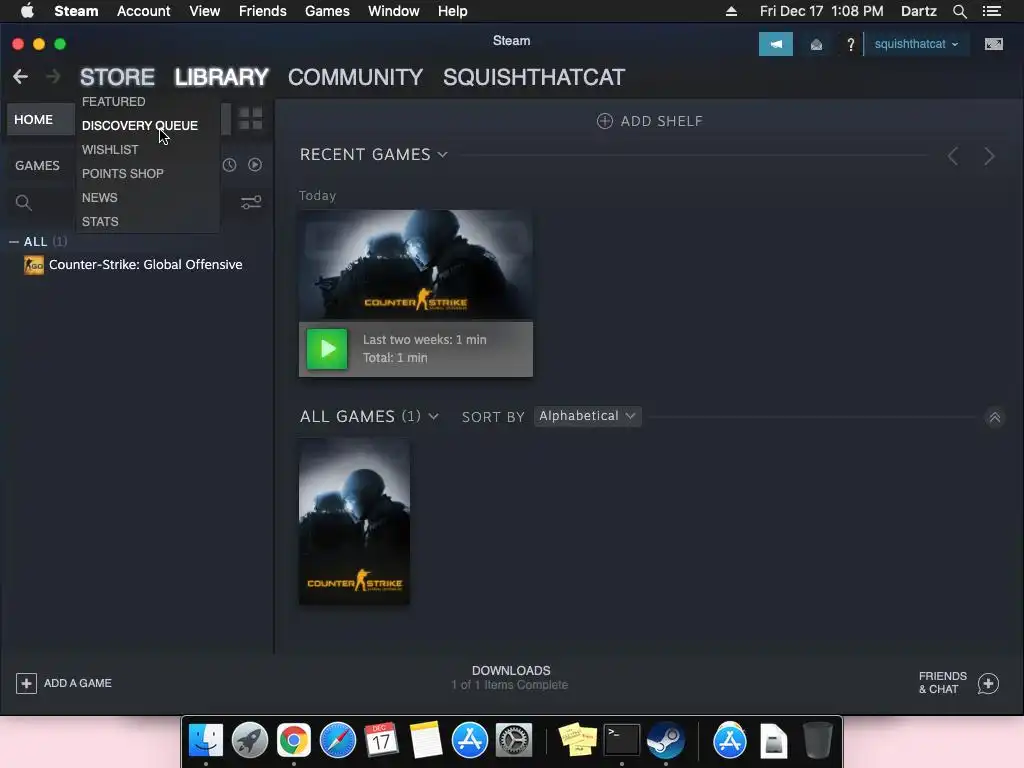Open the inbox envelope icon
Viewport: 1024px width, 768px height.
(x=816, y=44)
